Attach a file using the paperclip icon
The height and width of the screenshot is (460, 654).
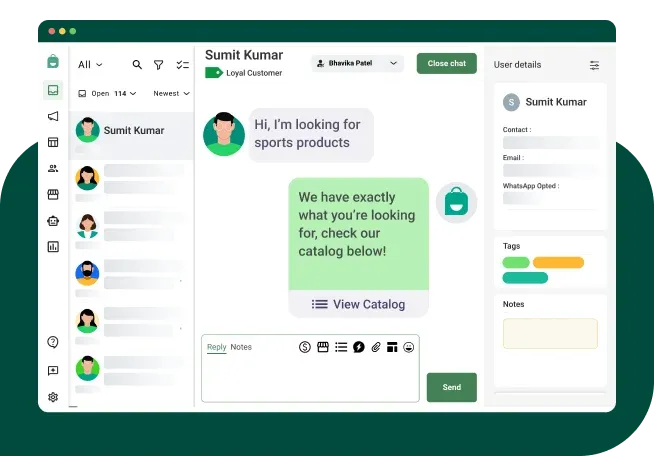(376, 347)
